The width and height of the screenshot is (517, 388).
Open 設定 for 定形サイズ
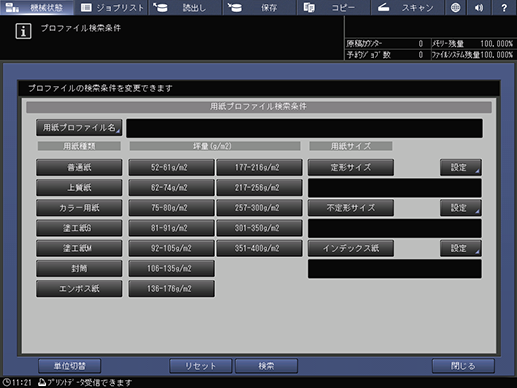coord(461,167)
